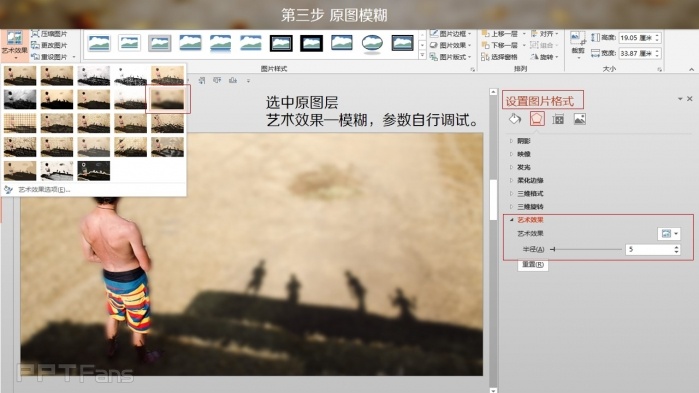
Task: Click the radius value stepper arrows
Action: pos(677,250)
